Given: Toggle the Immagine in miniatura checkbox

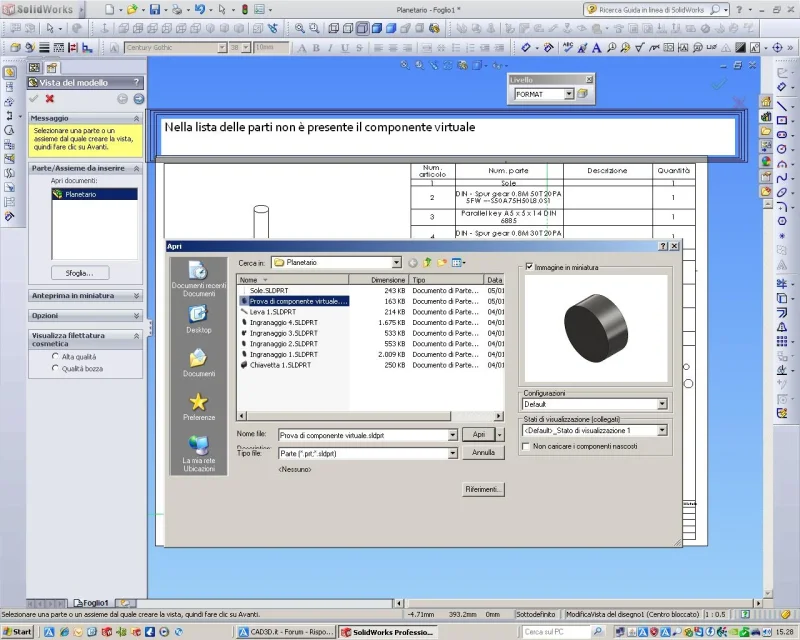Looking at the screenshot, I should point(529,266).
